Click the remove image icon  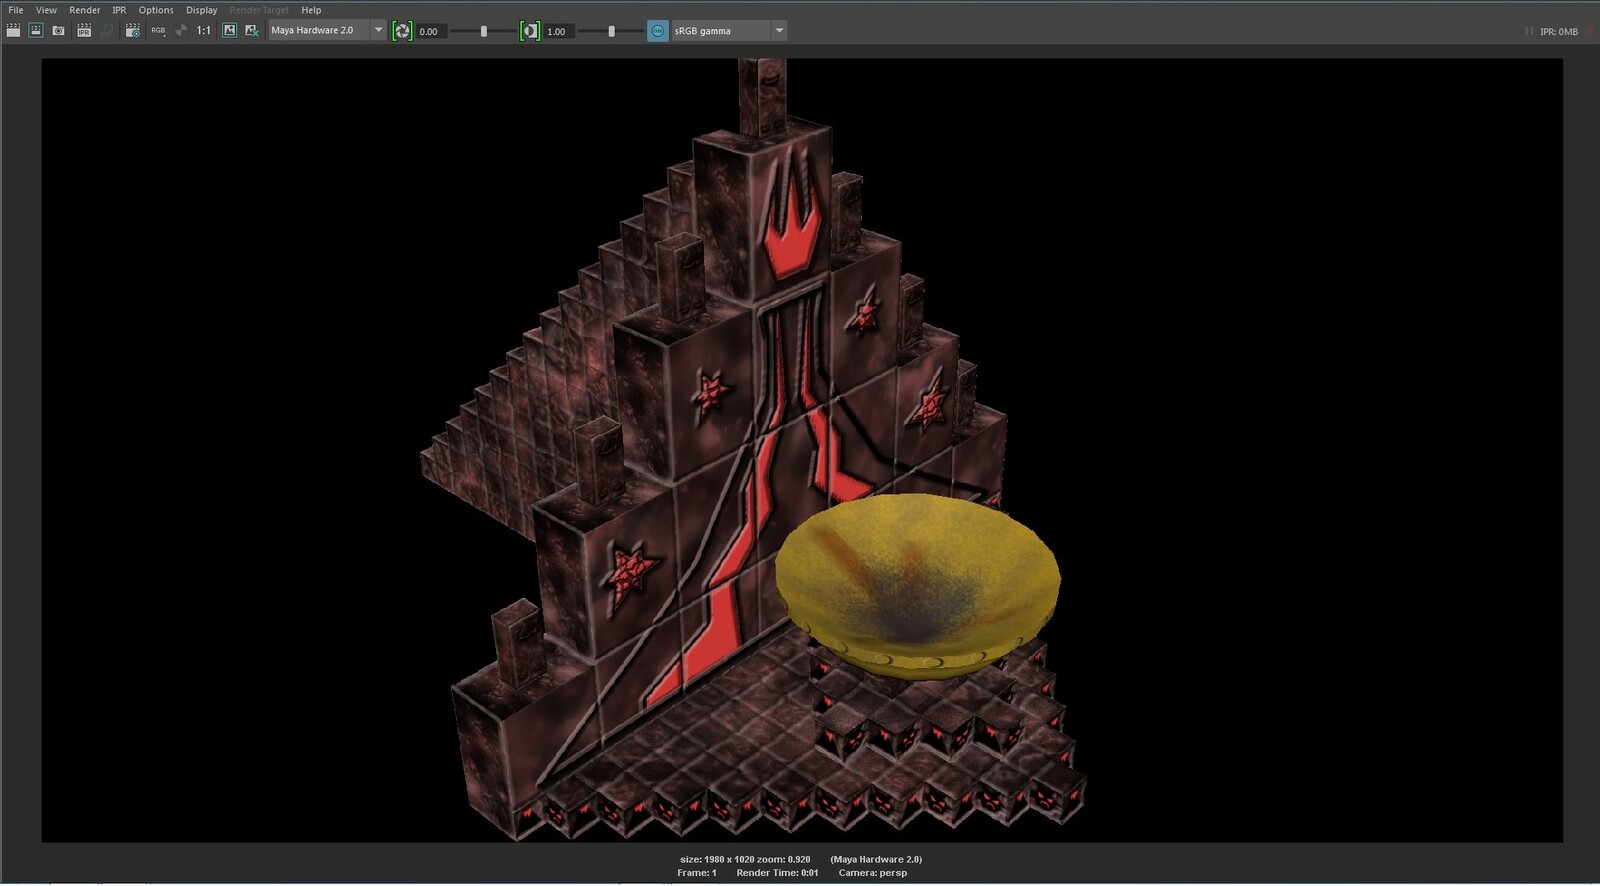[x=252, y=31]
